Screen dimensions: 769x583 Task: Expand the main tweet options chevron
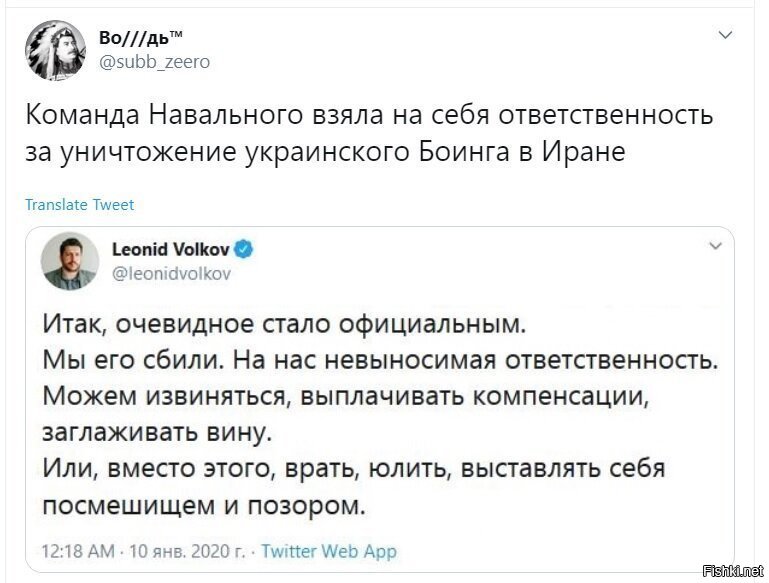[725, 35]
